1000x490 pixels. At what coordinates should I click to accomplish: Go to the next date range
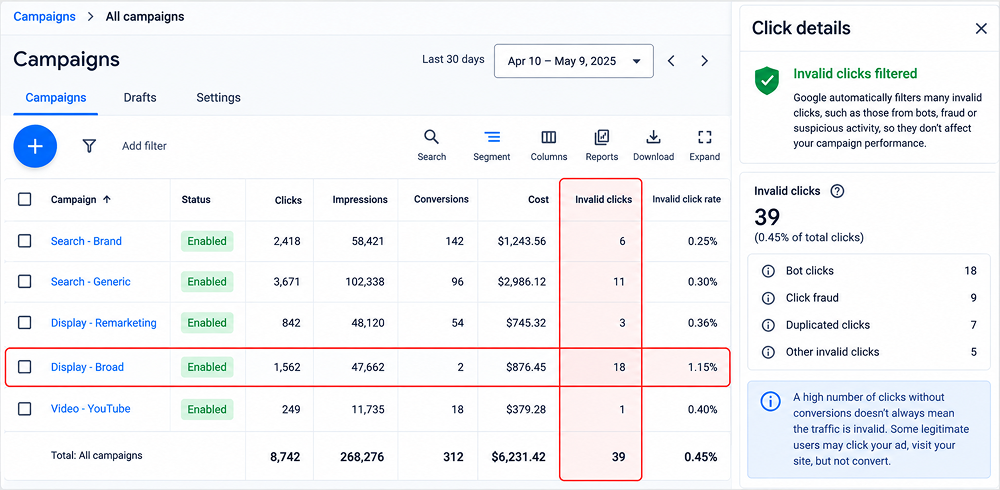pos(705,61)
